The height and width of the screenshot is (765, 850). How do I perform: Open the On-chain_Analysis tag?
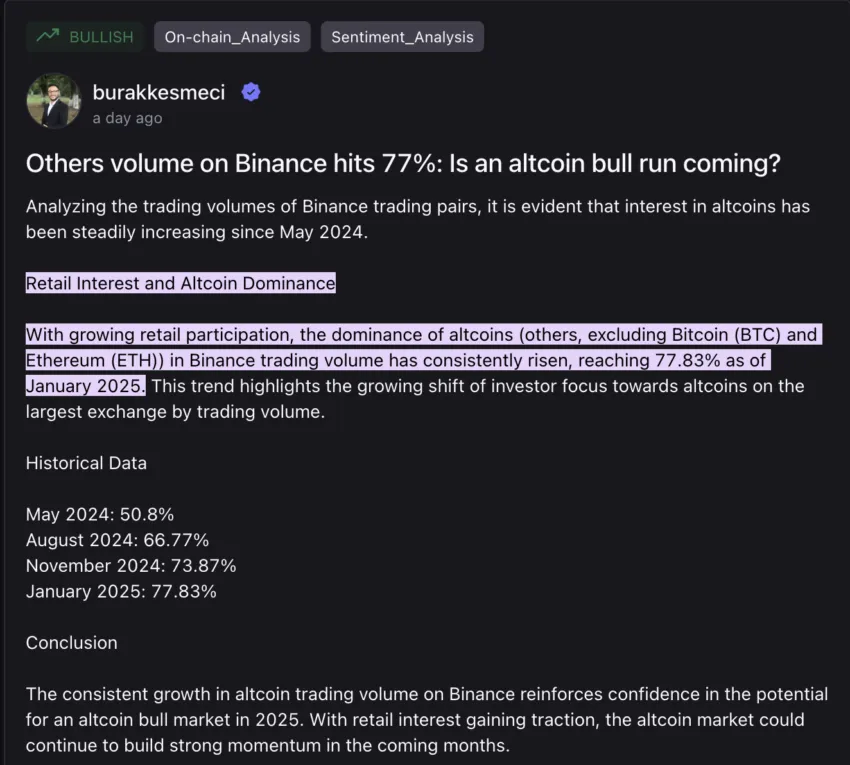pyautogui.click(x=232, y=37)
